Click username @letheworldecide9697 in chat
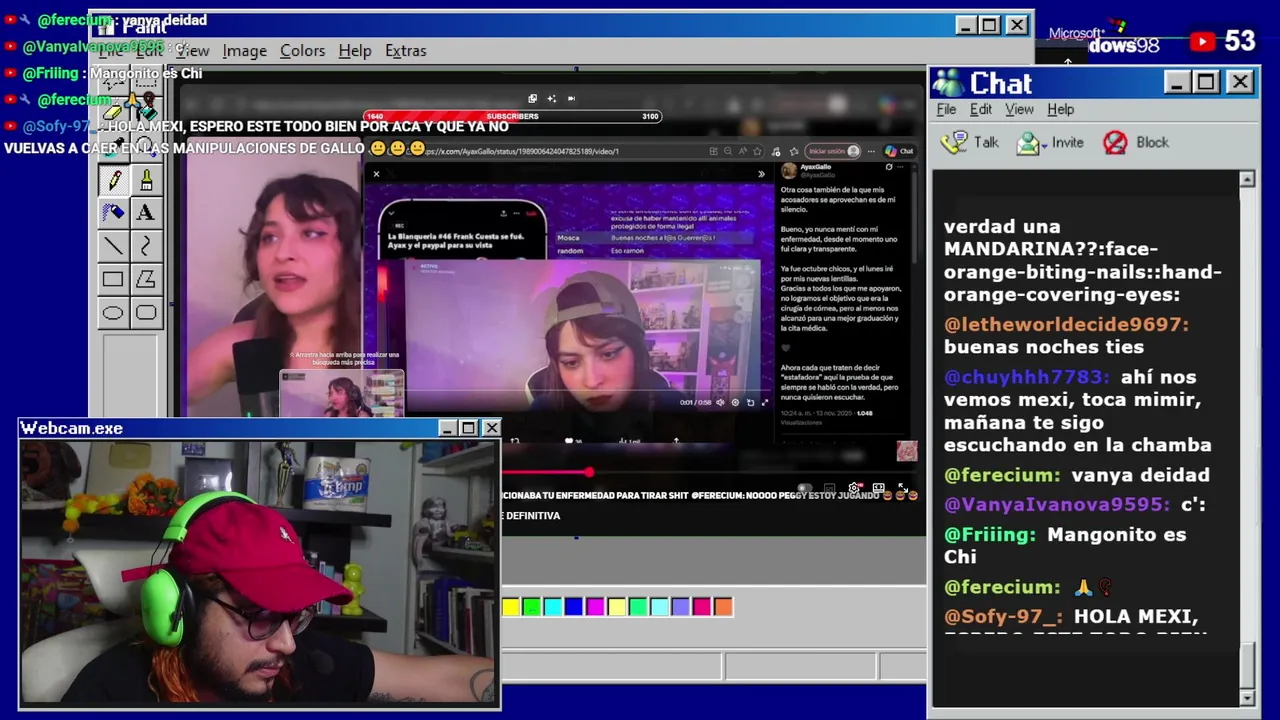Viewport: 1280px width, 720px height. click(1066, 324)
